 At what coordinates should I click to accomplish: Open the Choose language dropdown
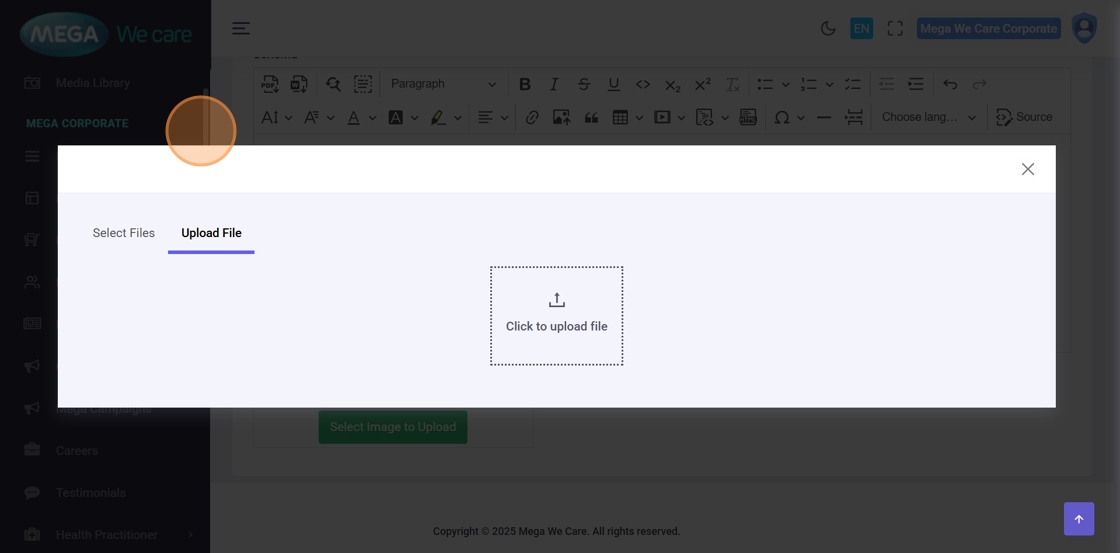coord(928,117)
